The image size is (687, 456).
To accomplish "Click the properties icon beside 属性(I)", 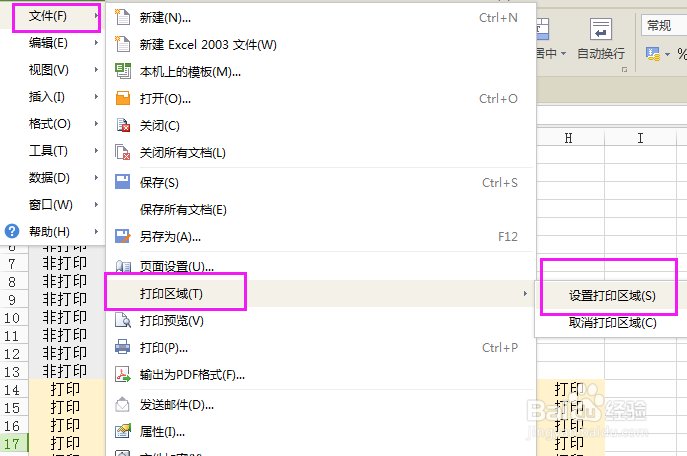I will click(x=122, y=431).
